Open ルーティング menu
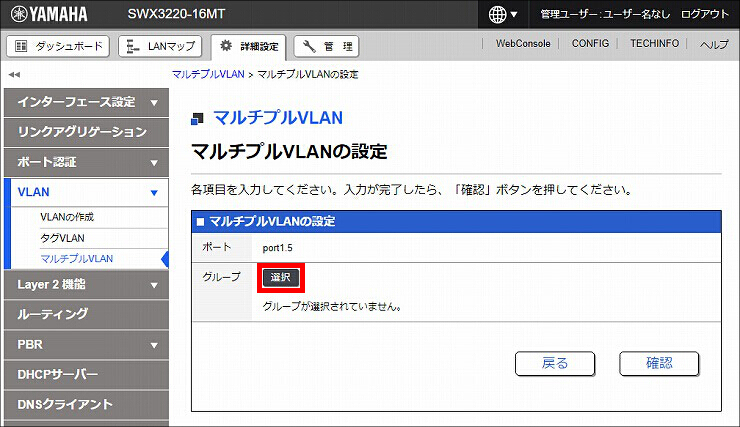This screenshot has width=740, height=427. click(x=86, y=314)
